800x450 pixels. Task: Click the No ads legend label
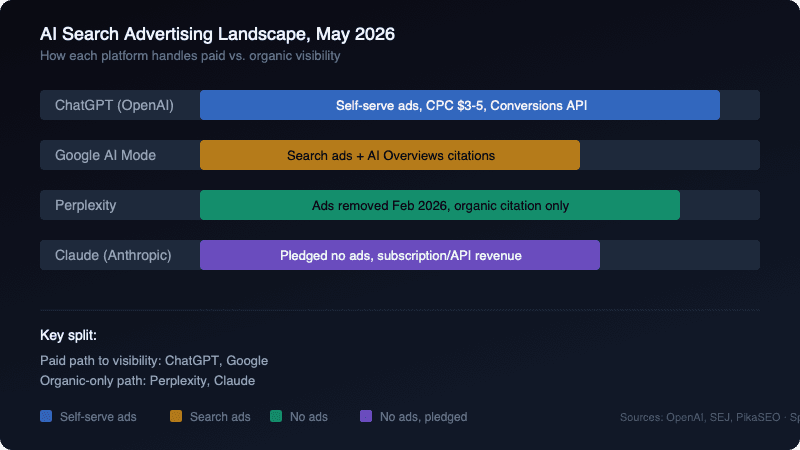click(x=309, y=417)
